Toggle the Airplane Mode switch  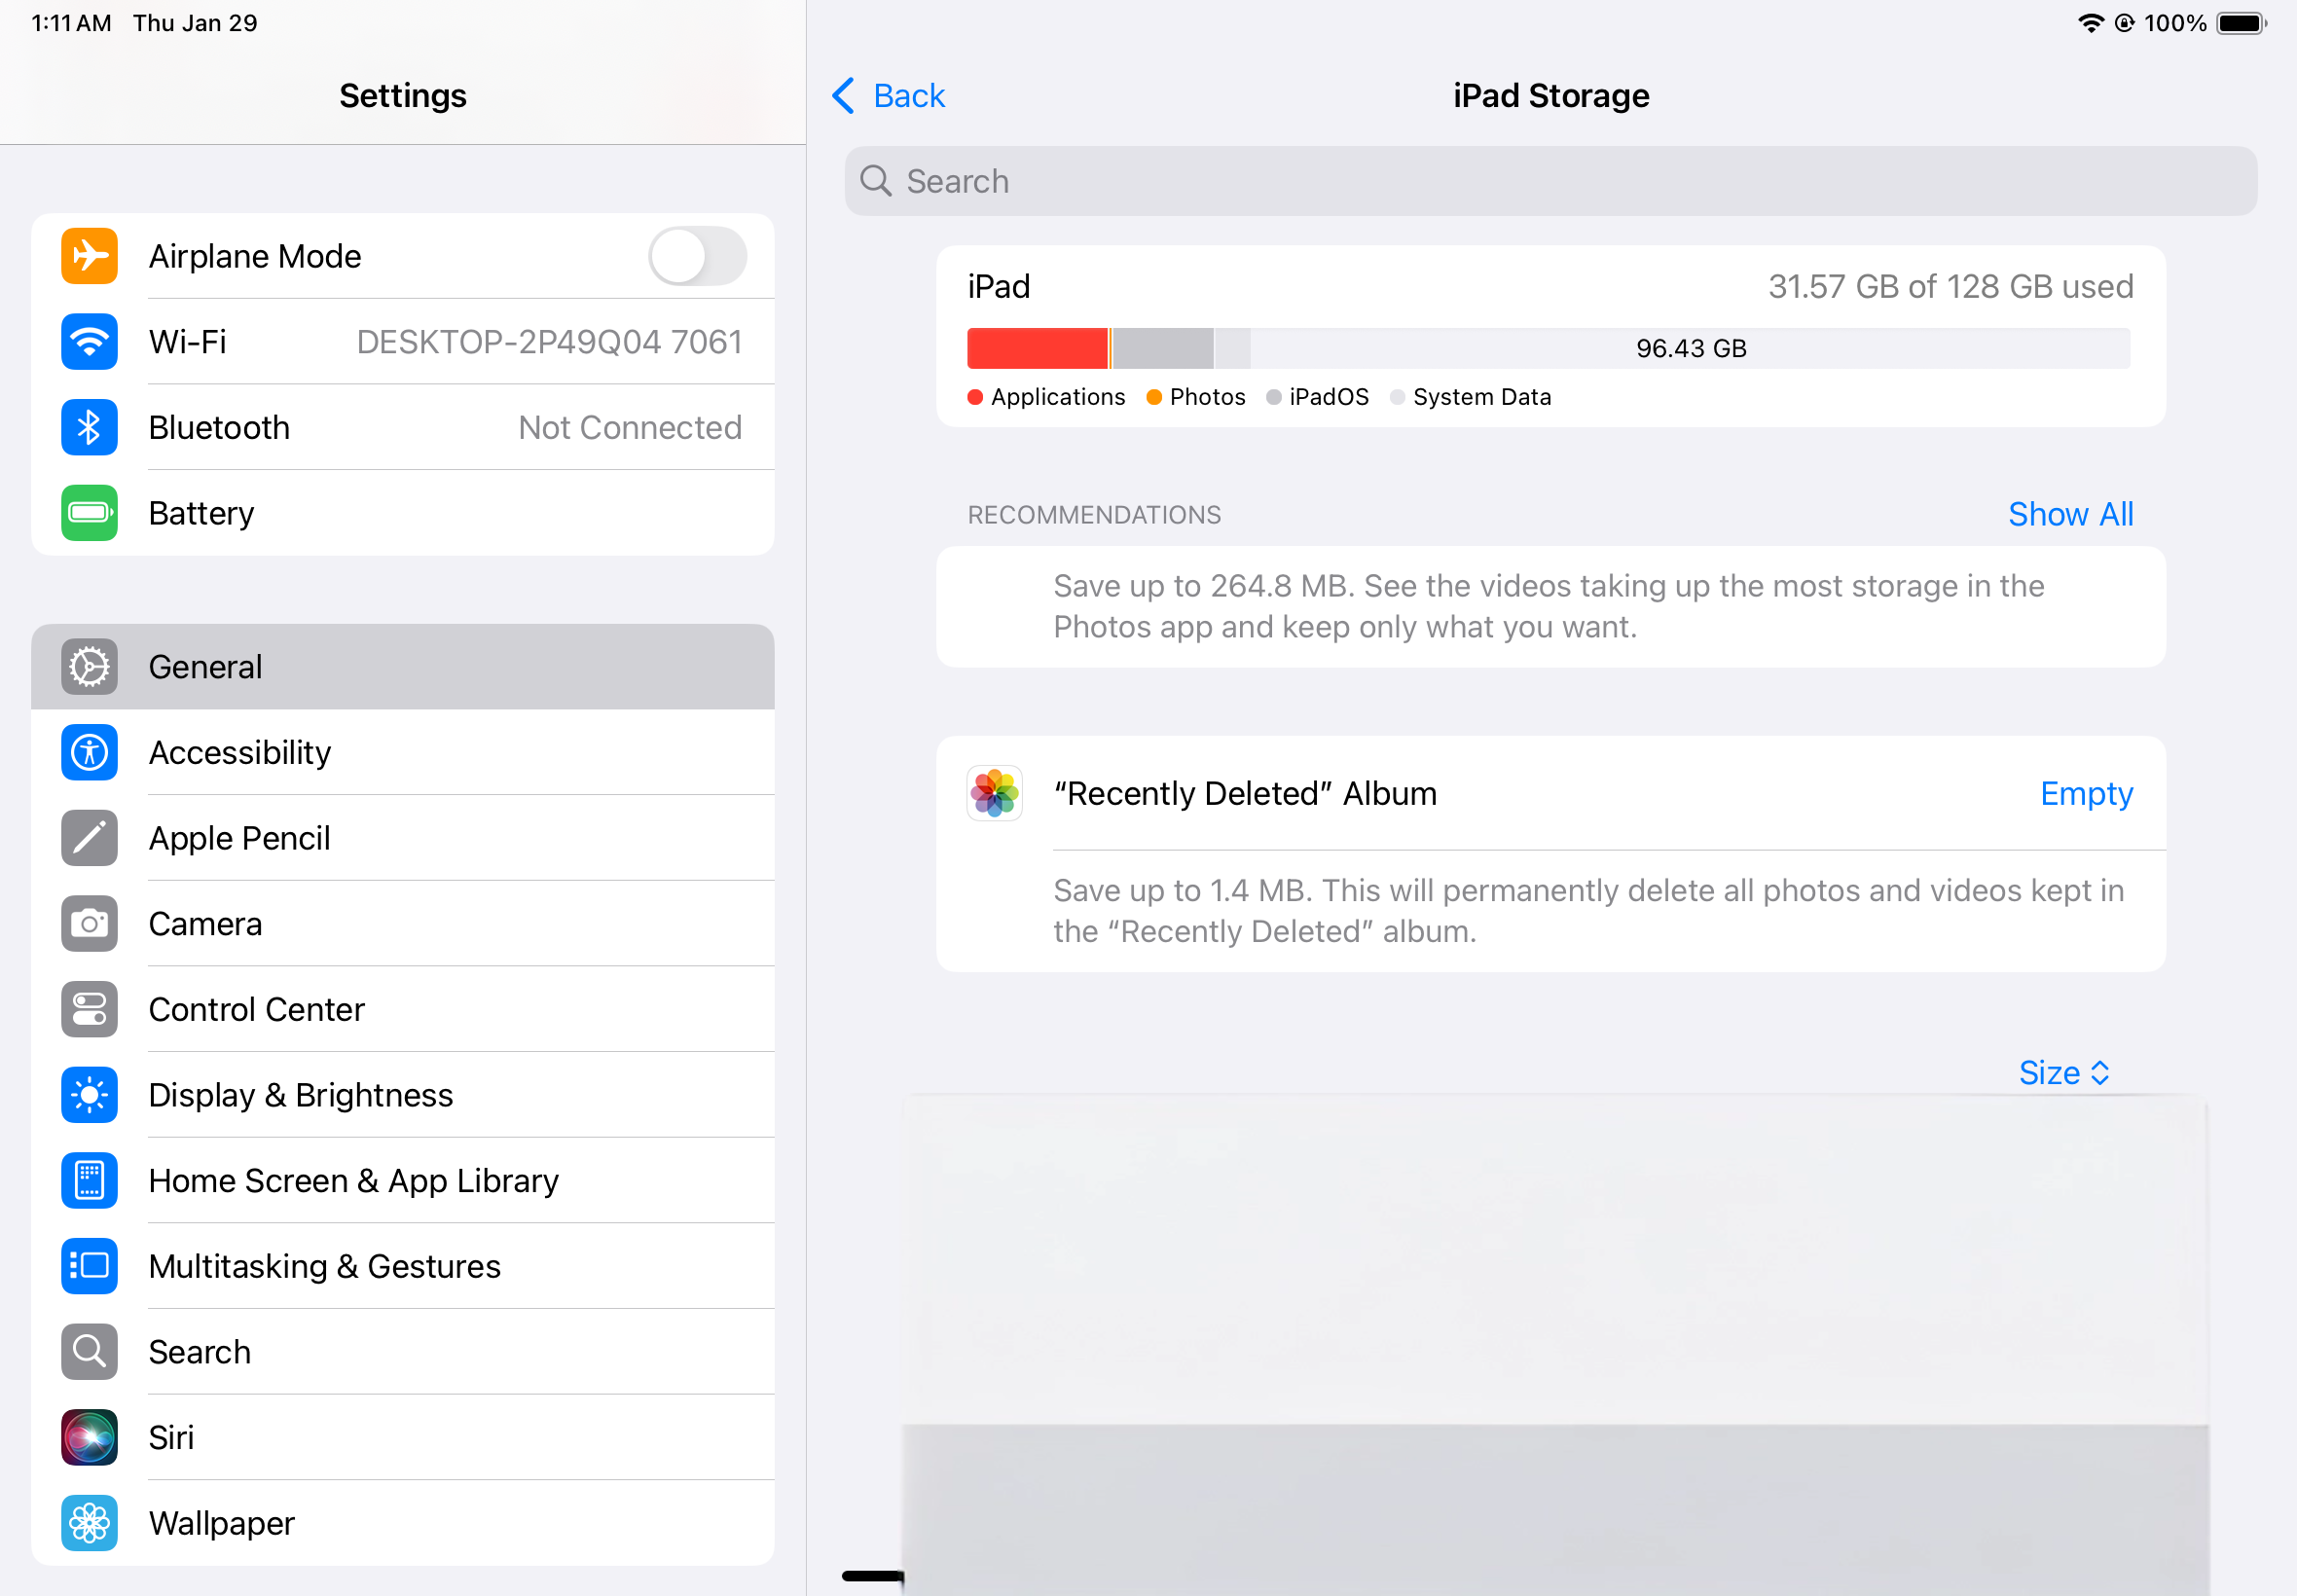697,256
